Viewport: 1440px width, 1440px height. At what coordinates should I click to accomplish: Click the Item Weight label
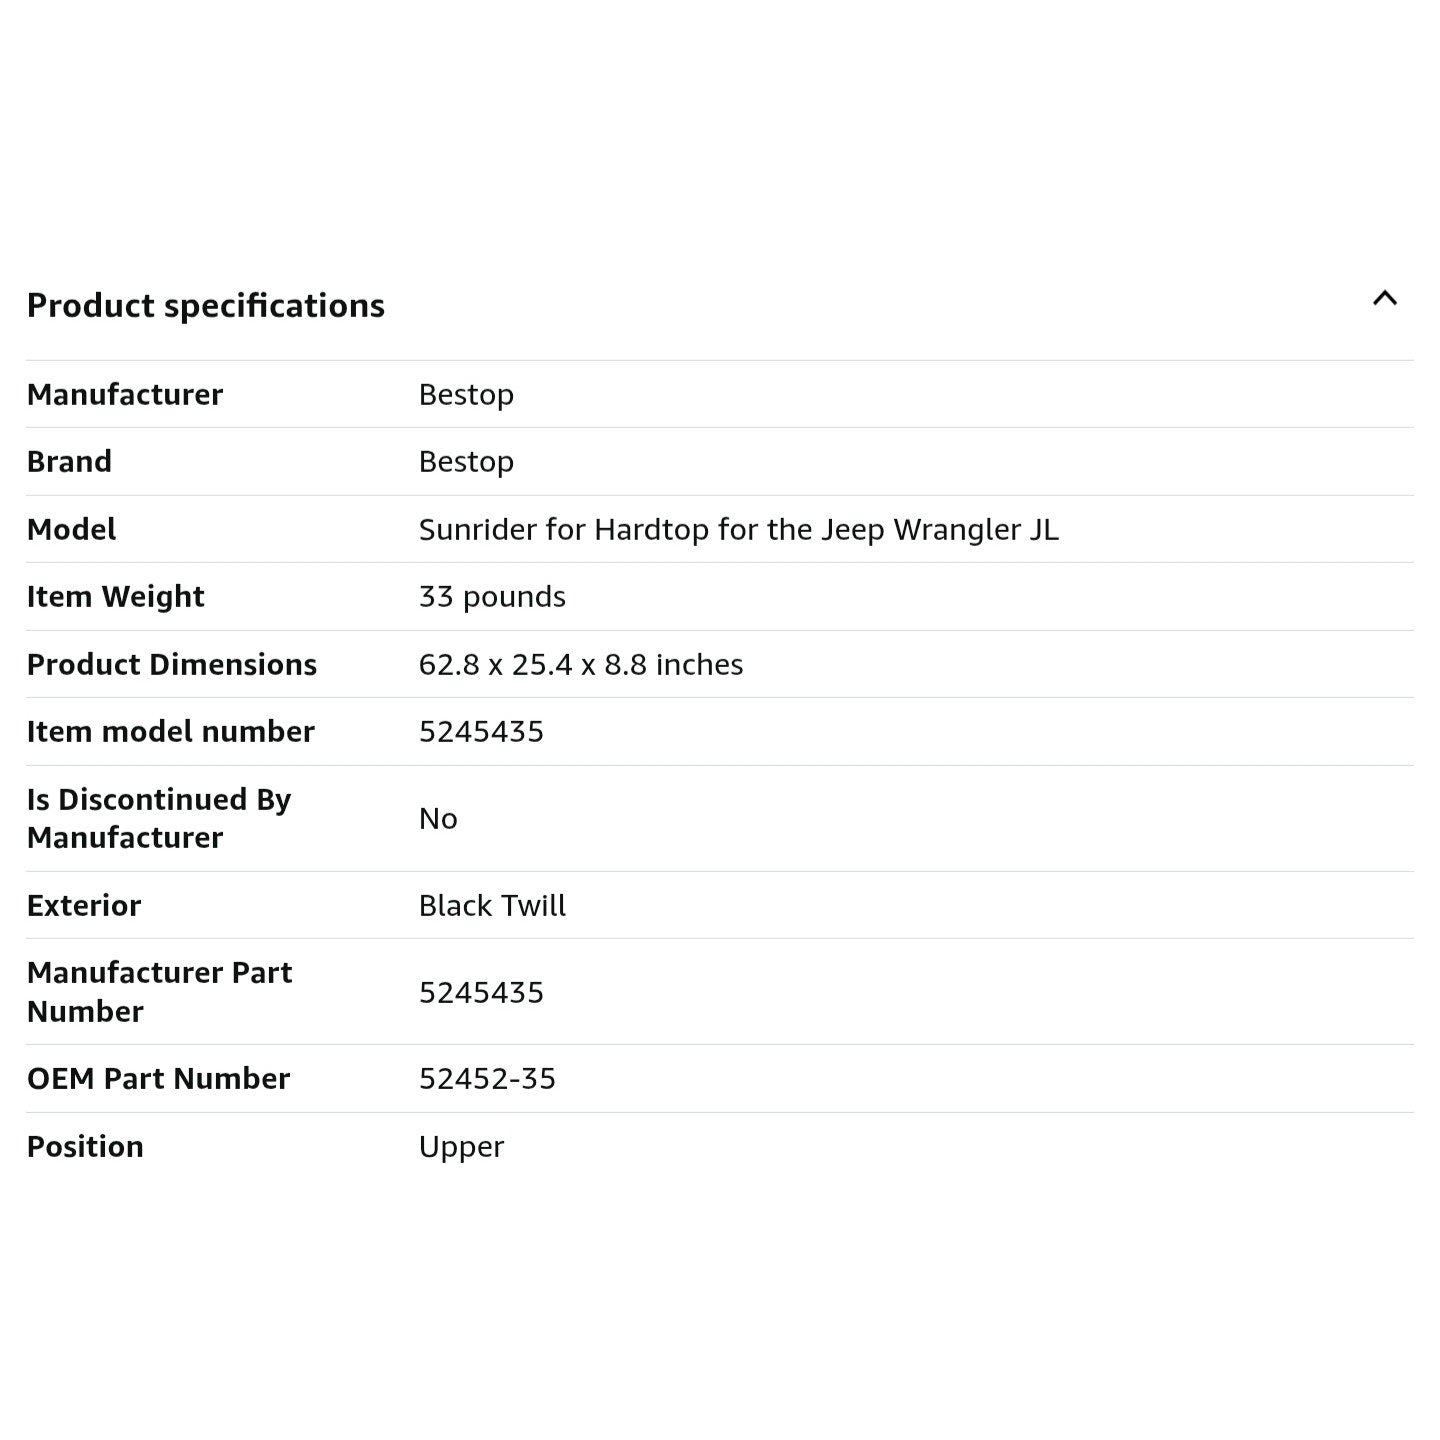[x=115, y=597]
